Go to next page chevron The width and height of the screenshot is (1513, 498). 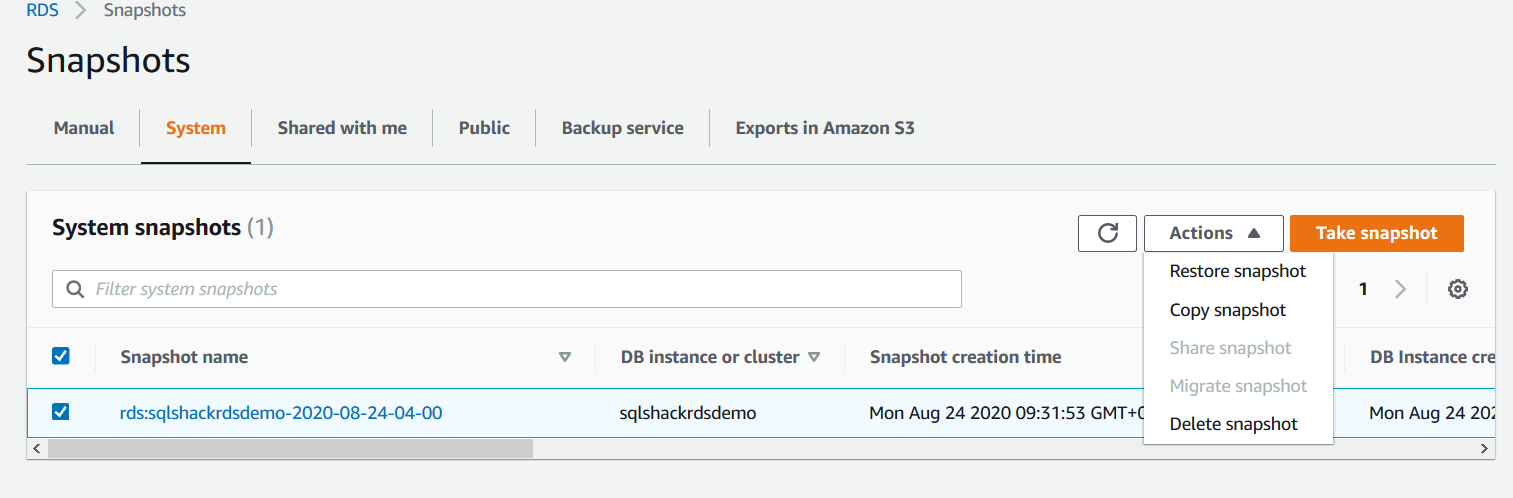tap(1400, 289)
